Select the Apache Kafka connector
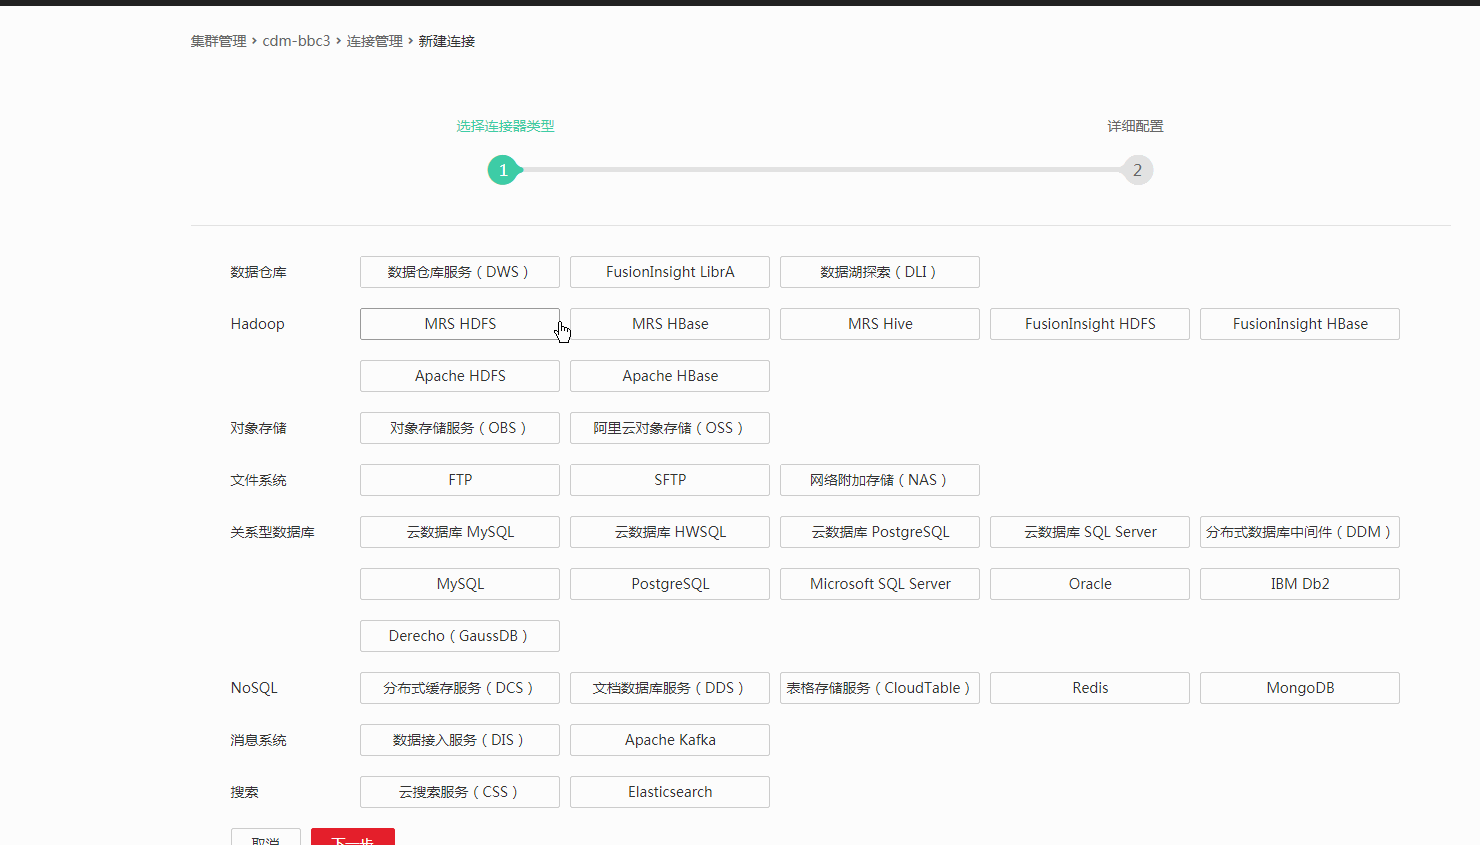 coord(670,740)
